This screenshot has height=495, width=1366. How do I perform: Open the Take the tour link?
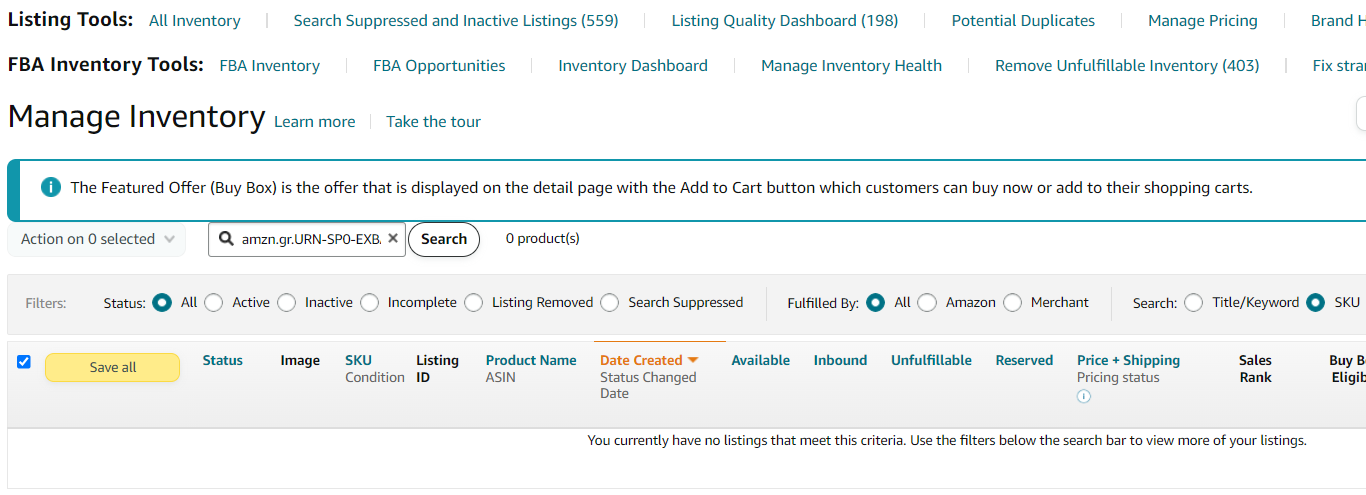(x=433, y=122)
